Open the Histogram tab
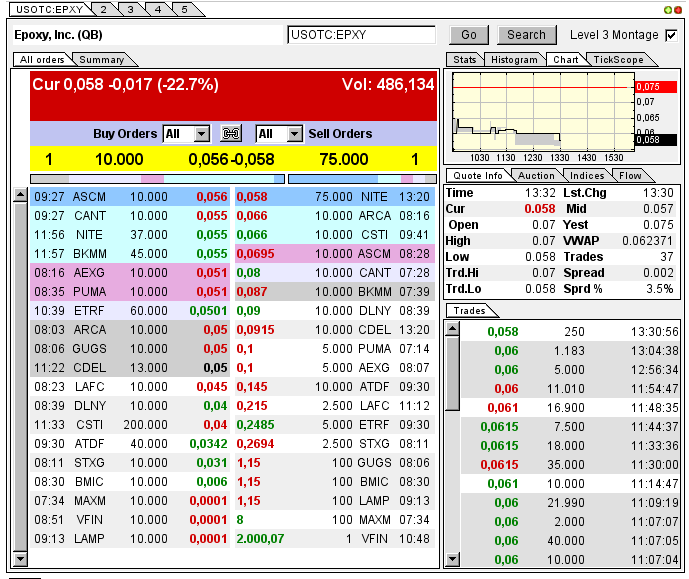This screenshot has height=579, width=689. pos(514,60)
